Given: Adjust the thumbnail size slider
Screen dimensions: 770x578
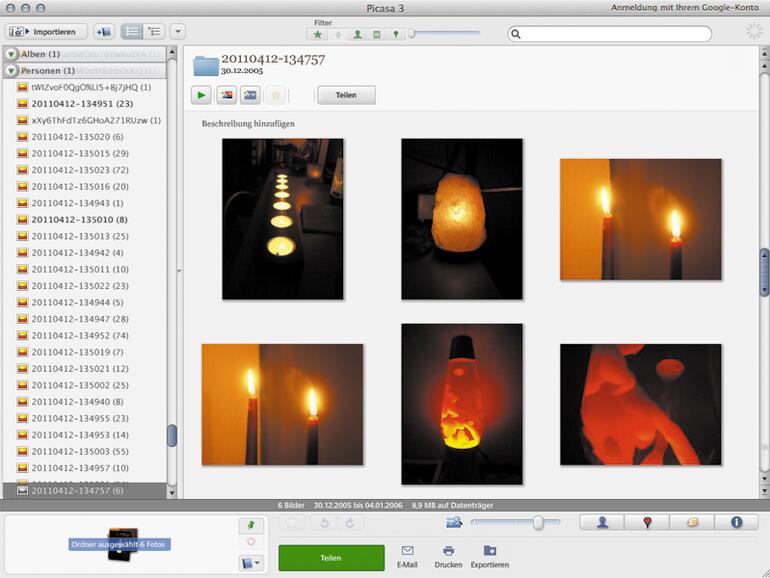Looking at the screenshot, I should (538, 523).
